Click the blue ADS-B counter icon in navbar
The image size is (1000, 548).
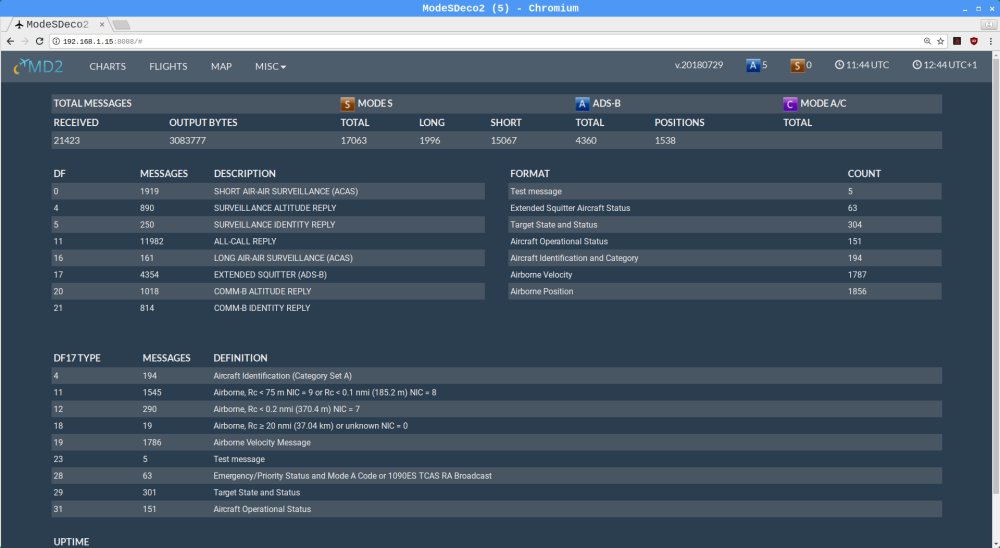pos(753,65)
